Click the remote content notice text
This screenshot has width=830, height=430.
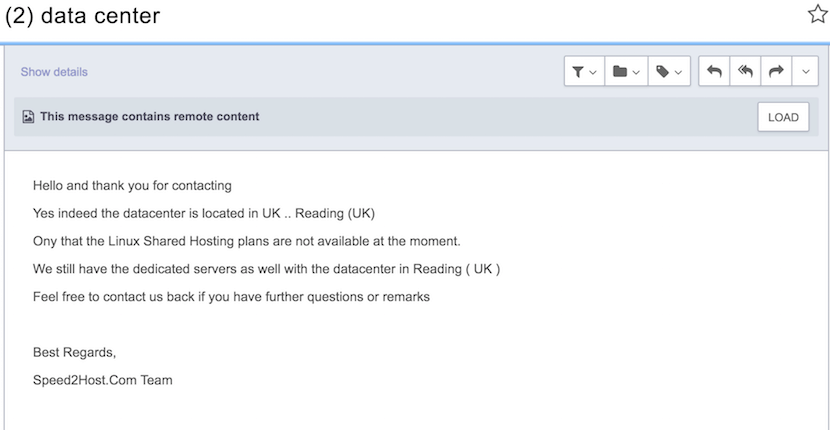(150, 117)
